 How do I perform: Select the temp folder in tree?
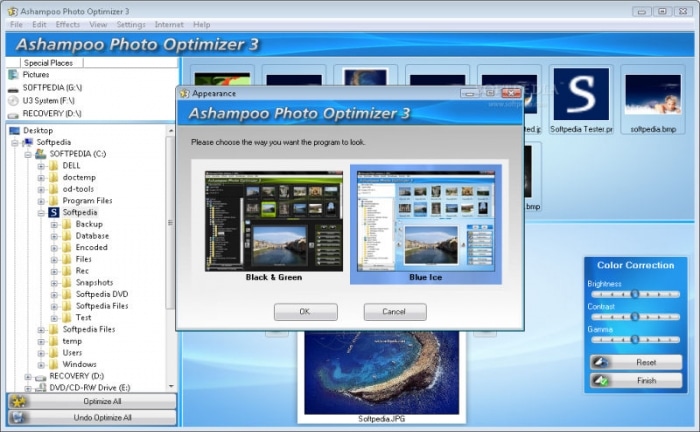coord(72,341)
